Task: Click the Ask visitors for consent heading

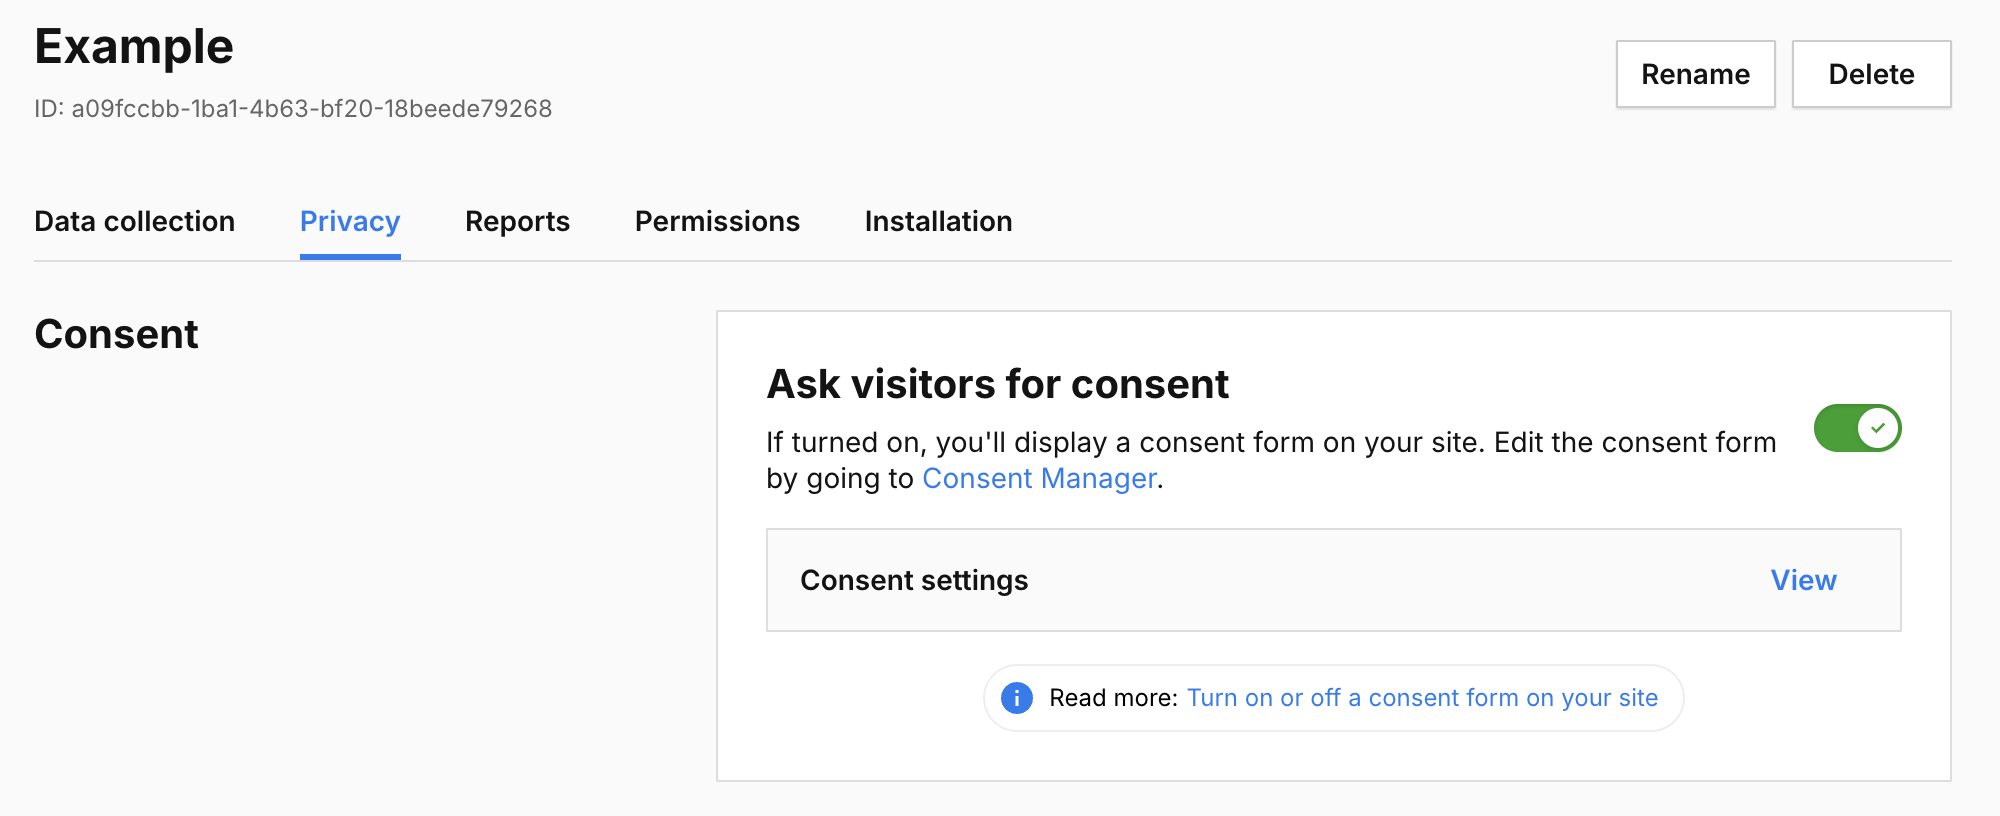Action: (997, 384)
